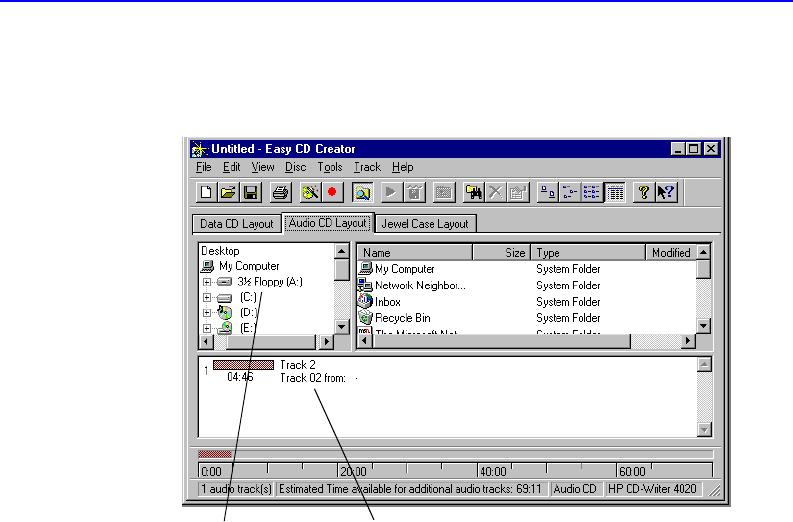Open the File menu
This screenshot has width=793, height=522.
(204, 167)
